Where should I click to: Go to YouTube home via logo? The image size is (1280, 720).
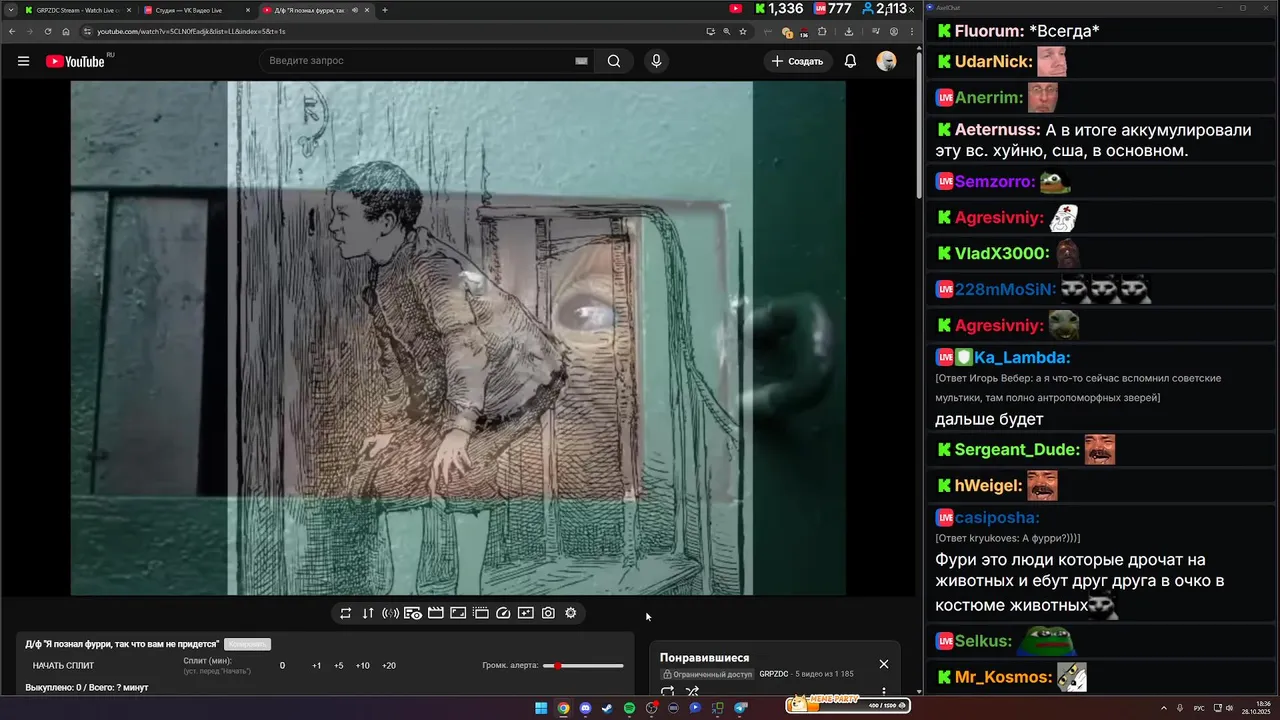click(75, 61)
